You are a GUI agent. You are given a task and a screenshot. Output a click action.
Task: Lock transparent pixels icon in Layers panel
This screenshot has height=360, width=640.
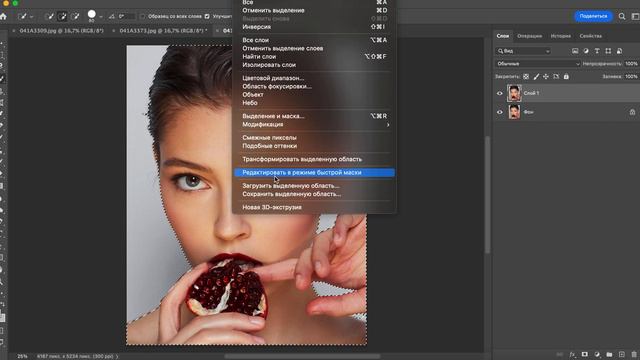pos(526,76)
